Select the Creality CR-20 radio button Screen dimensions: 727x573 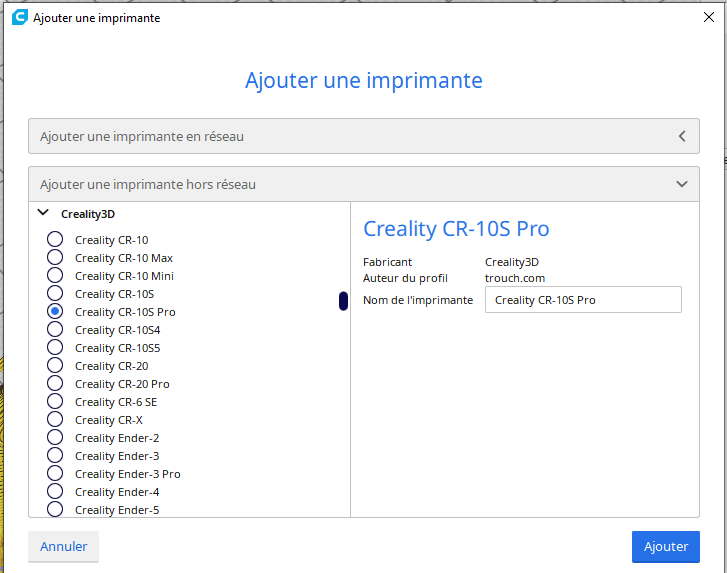[x=55, y=365]
